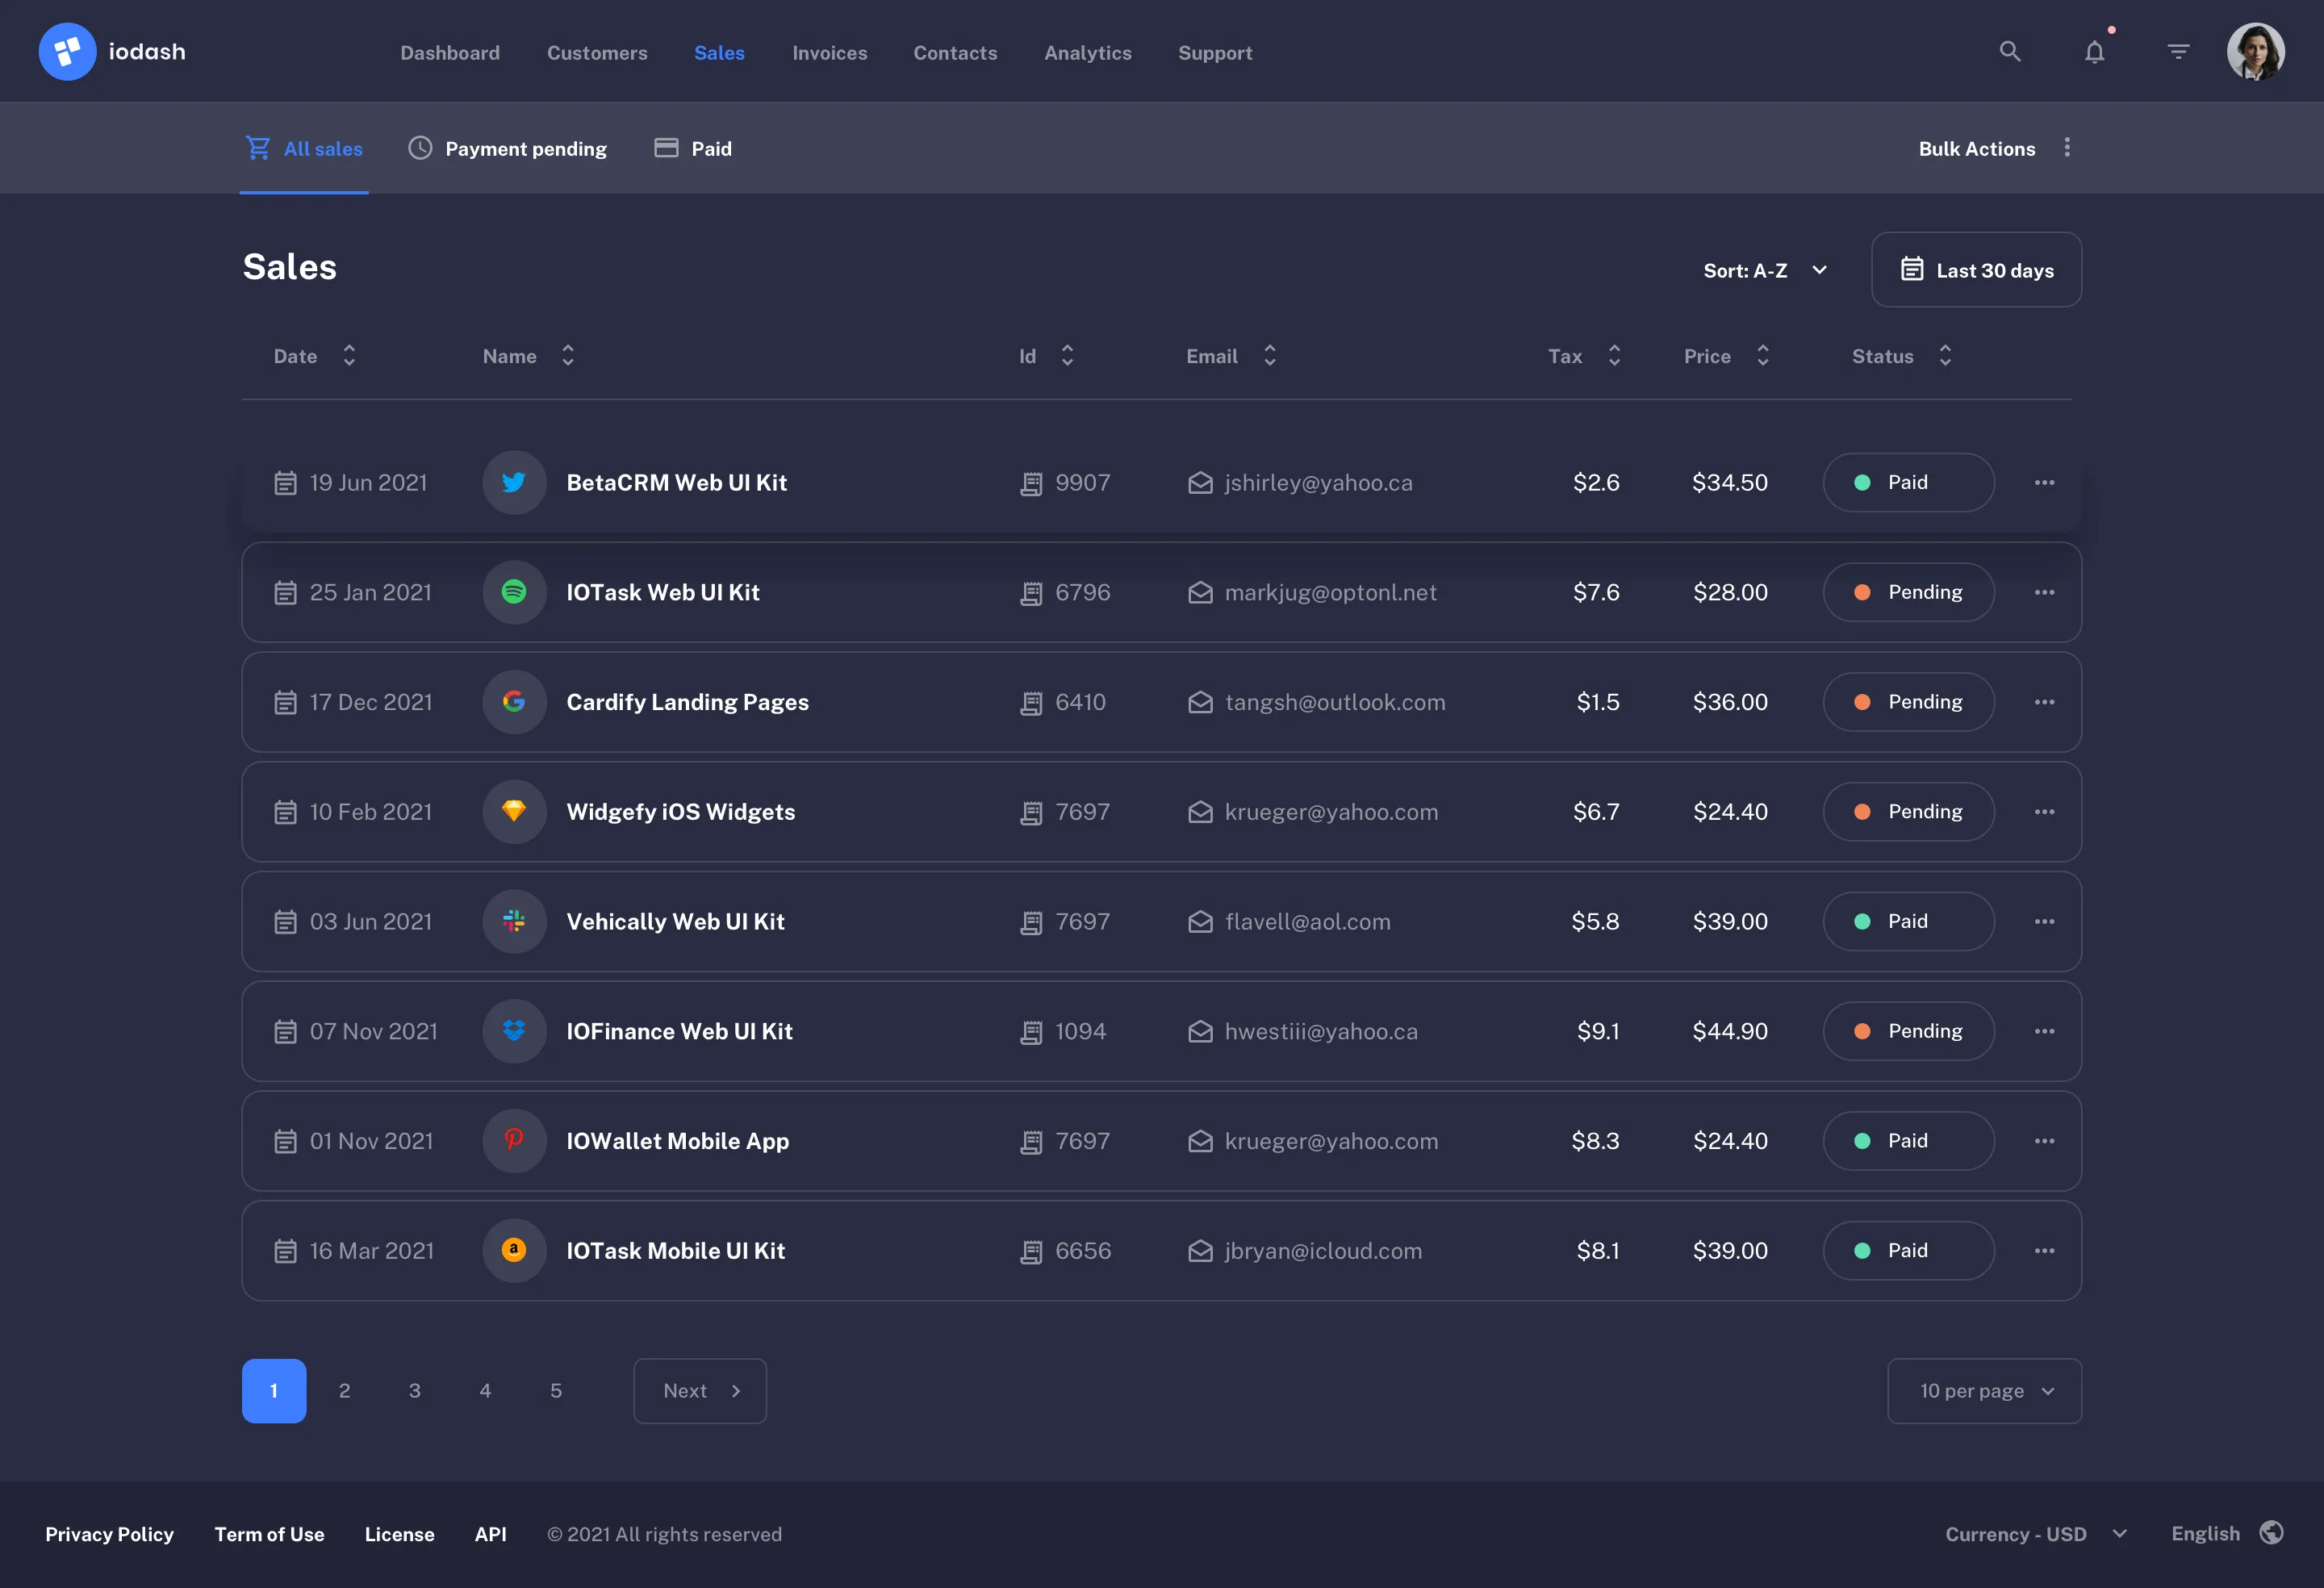The width and height of the screenshot is (2324, 1588).
Task: Click the Google icon beside Cardify Landing Pages
Action: tap(514, 702)
